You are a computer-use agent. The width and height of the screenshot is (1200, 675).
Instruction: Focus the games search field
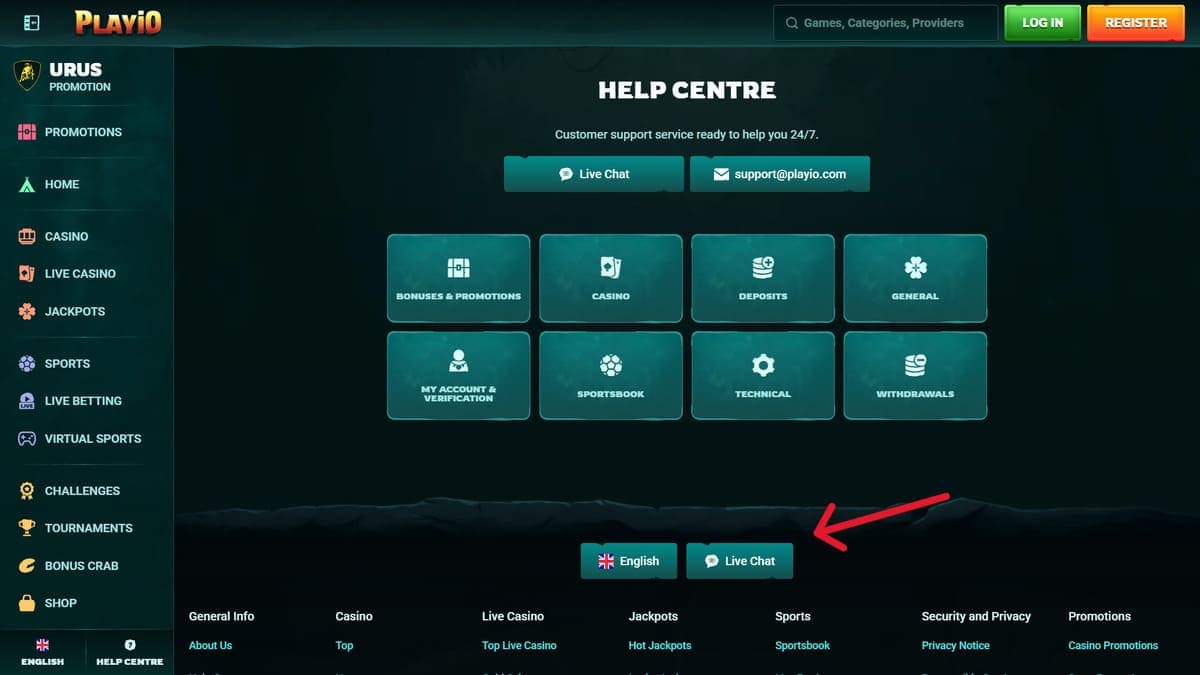(x=885, y=22)
